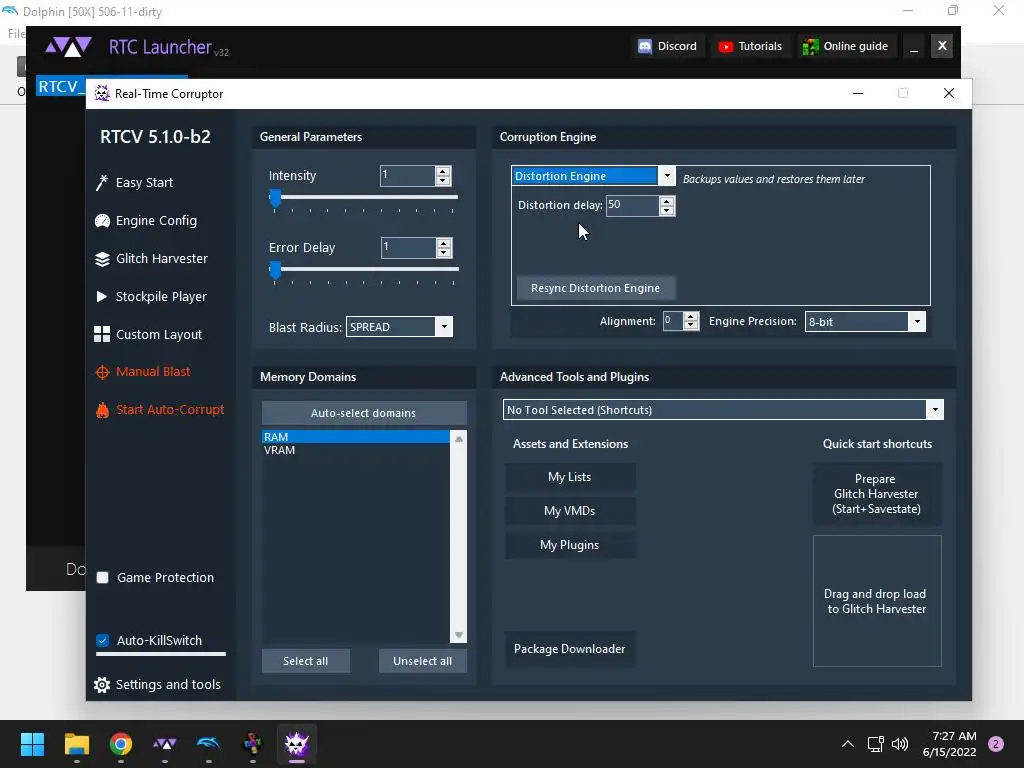Open the notification count badge

coord(996,744)
